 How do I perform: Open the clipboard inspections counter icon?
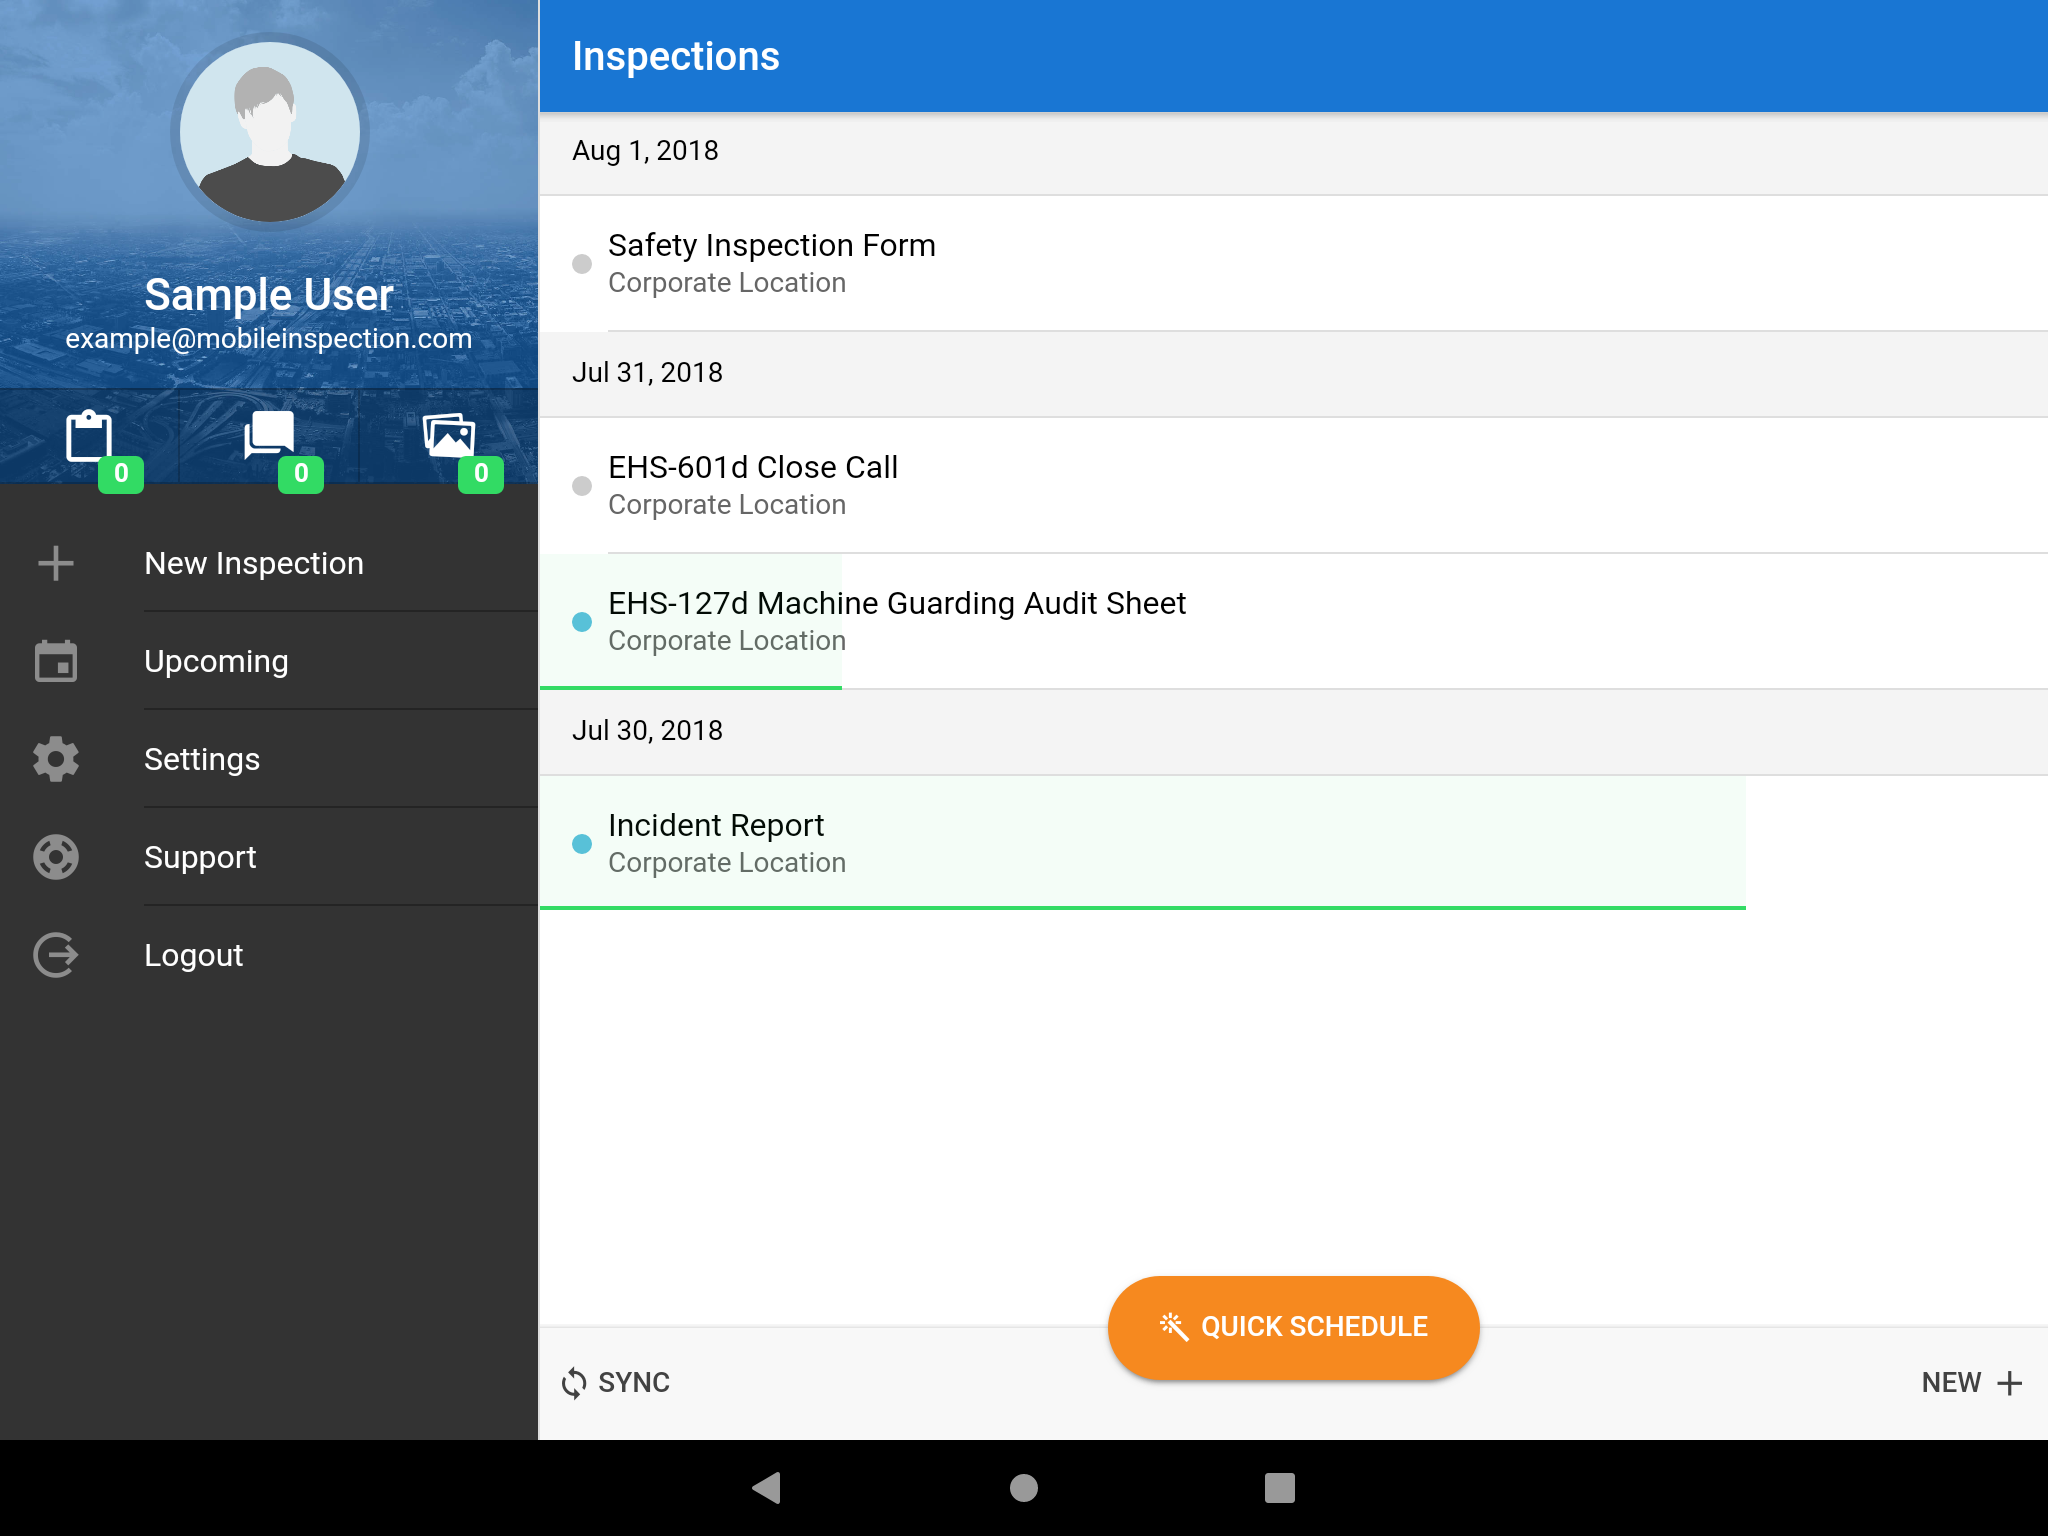tap(89, 436)
